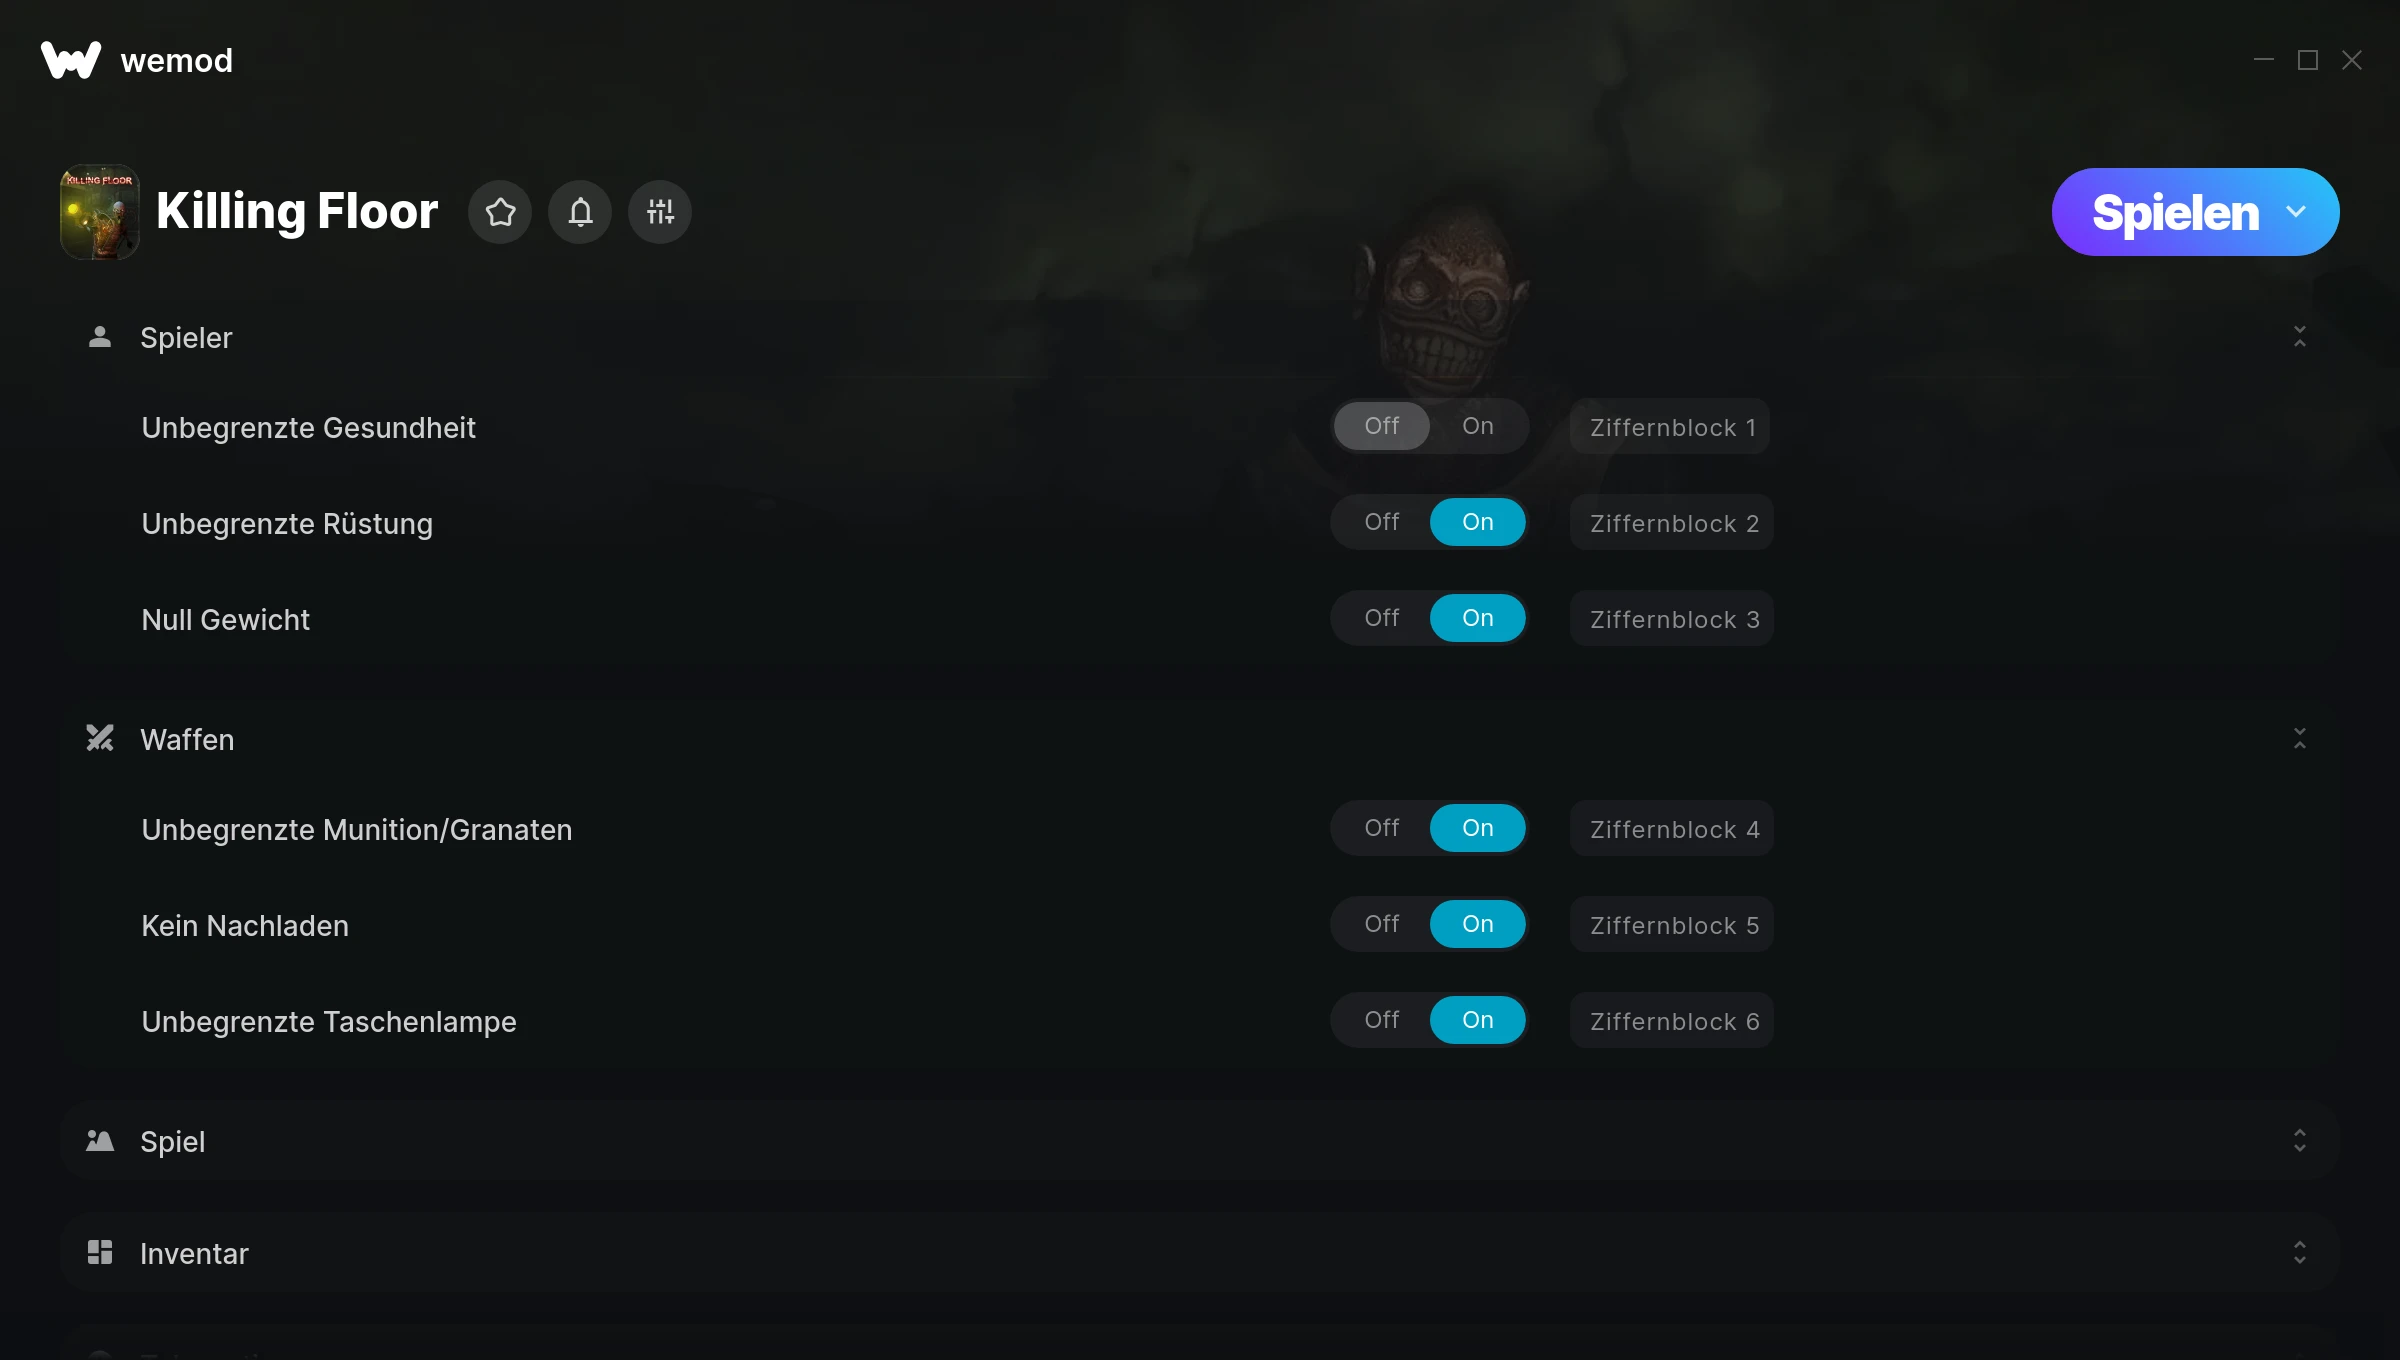Switch Unbegrenzte Rüstung to Off

[1382, 522]
